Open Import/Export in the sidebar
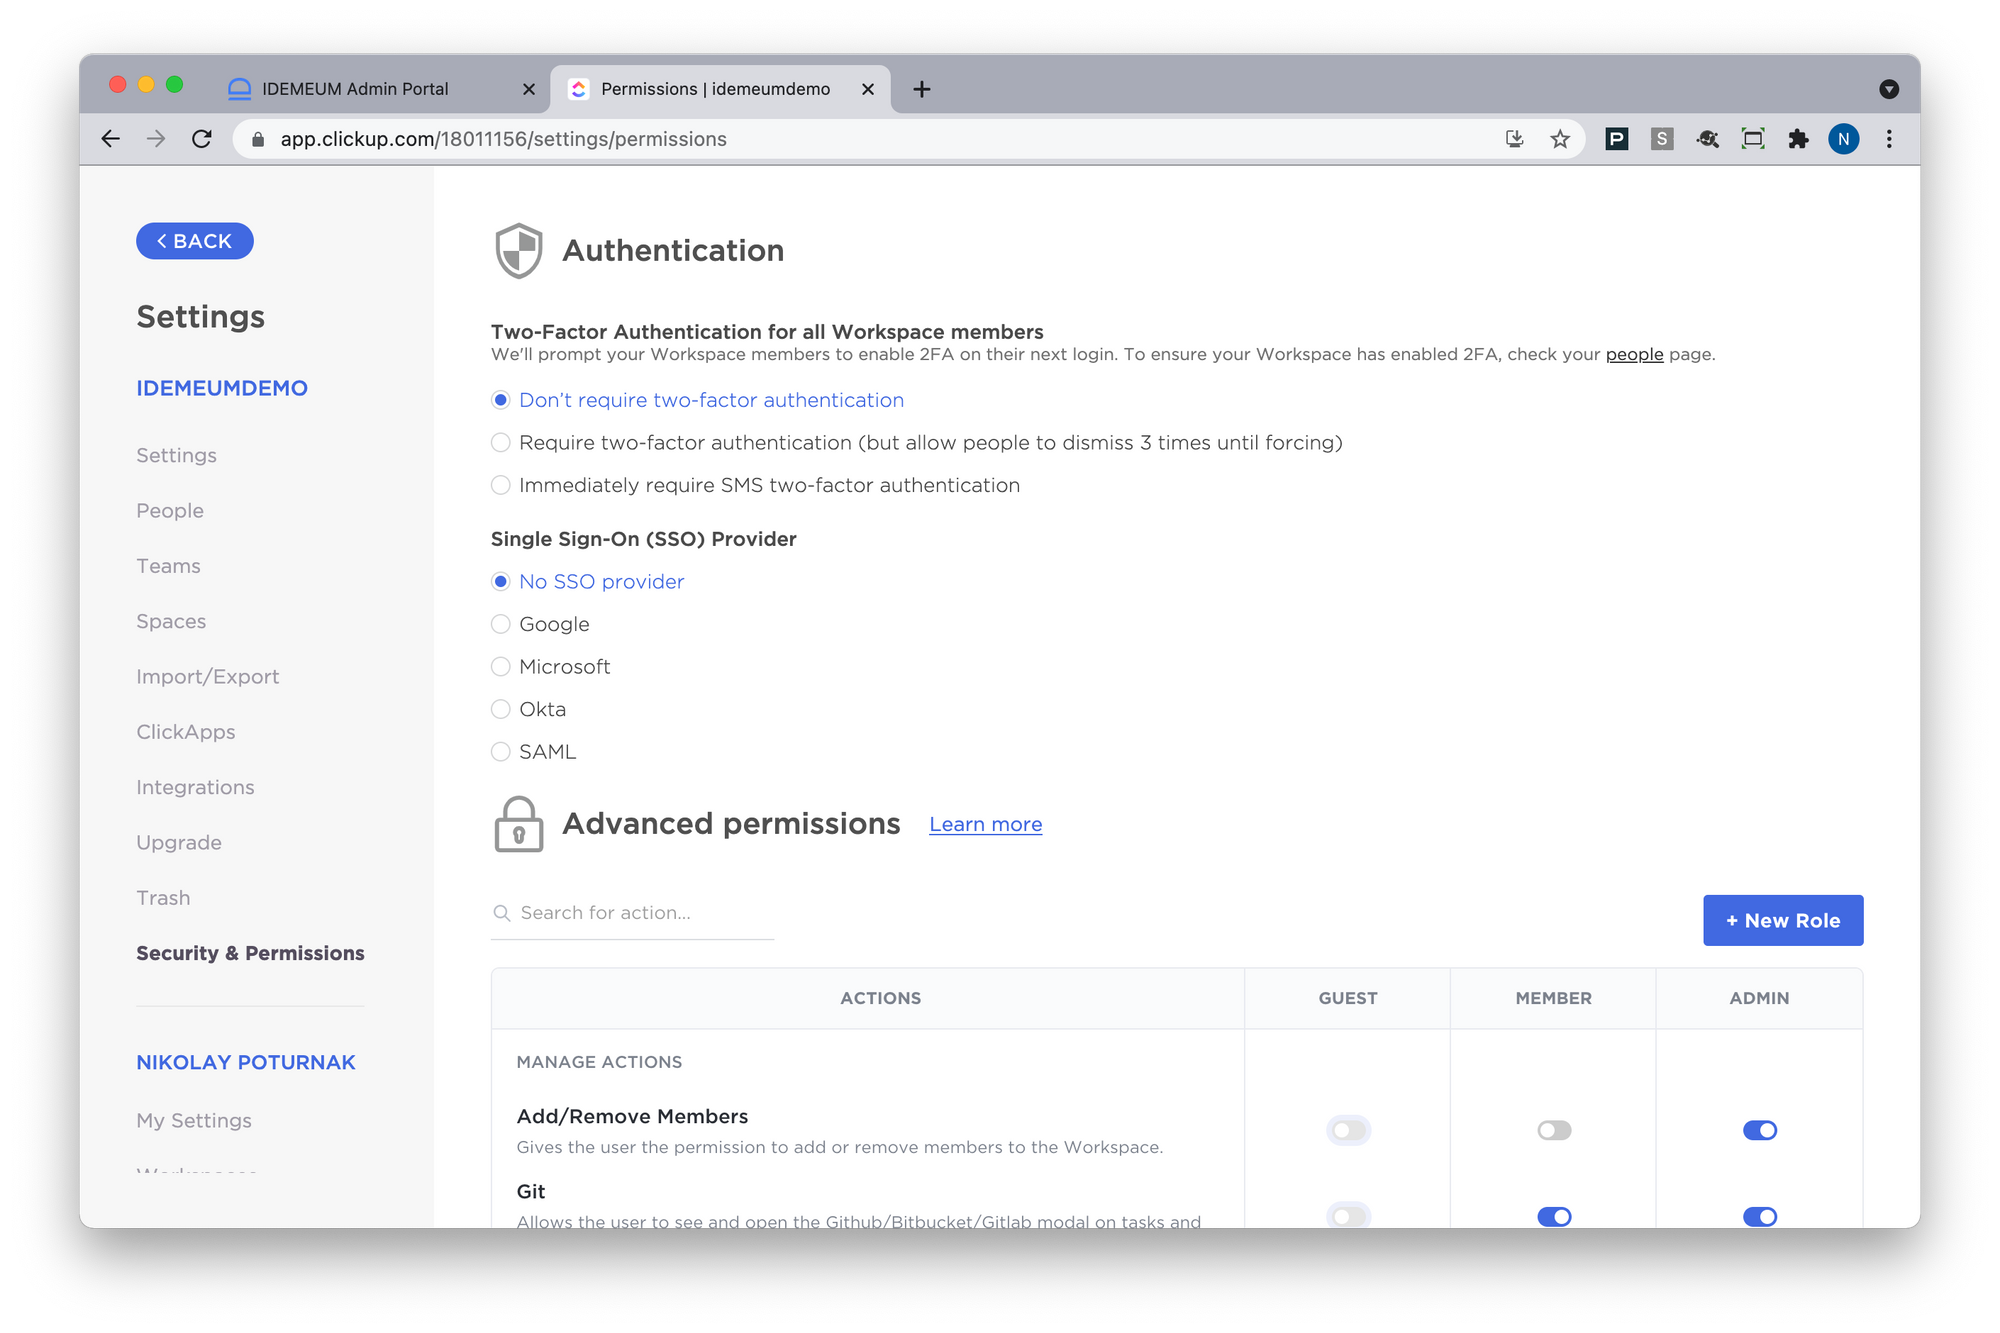The image size is (2000, 1333). click(208, 677)
